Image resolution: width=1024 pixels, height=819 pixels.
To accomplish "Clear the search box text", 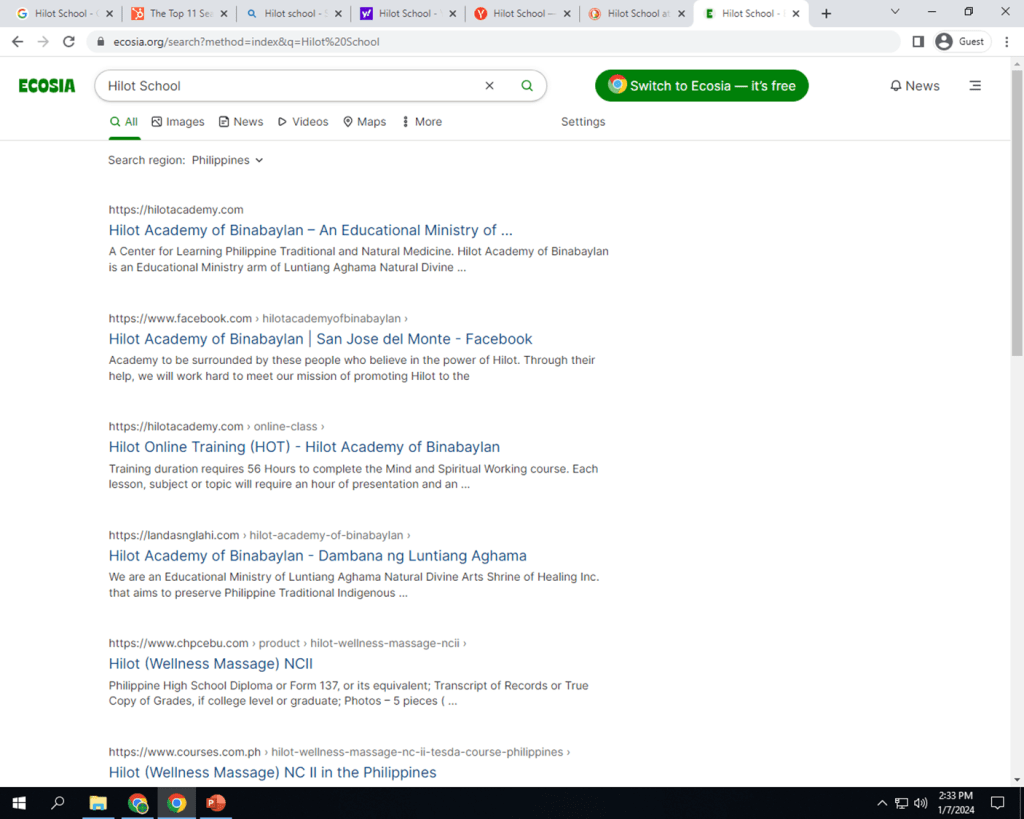I will point(489,86).
